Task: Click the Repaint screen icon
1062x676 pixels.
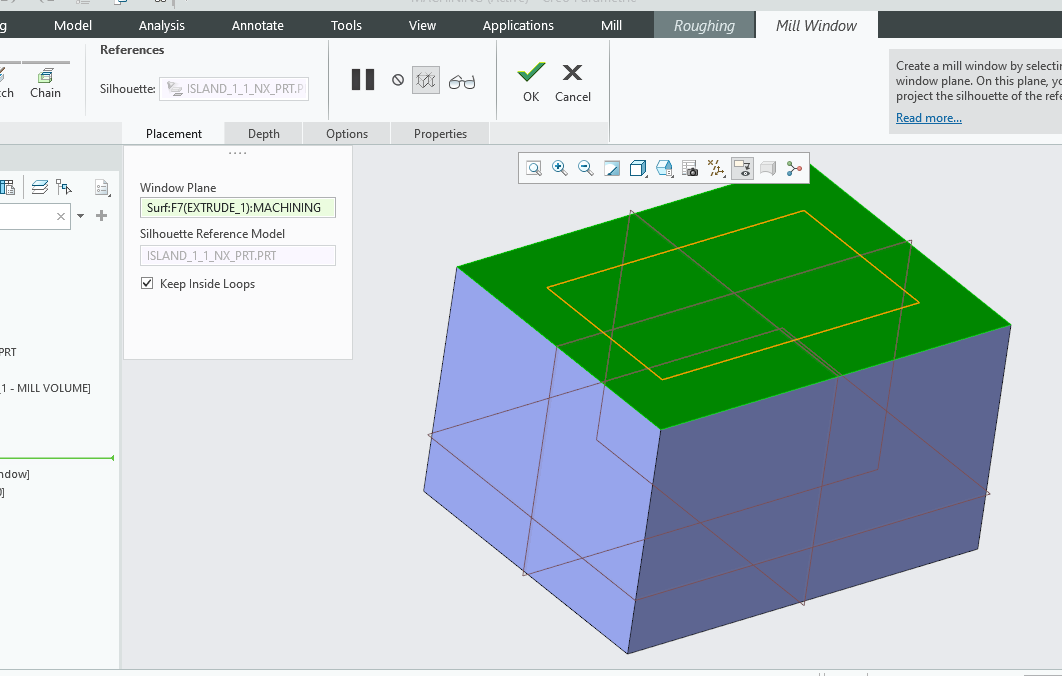Action: pyautogui.click(x=612, y=169)
